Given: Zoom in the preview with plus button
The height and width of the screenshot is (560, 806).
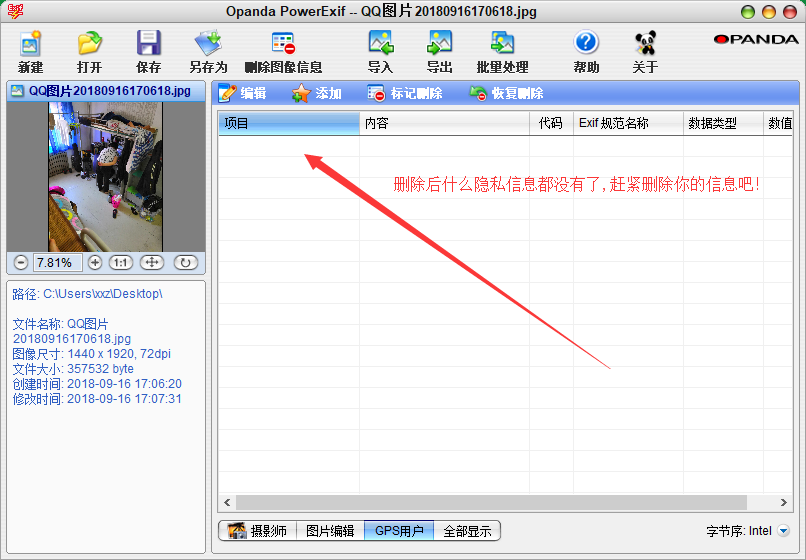Looking at the screenshot, I should point(95,263).
